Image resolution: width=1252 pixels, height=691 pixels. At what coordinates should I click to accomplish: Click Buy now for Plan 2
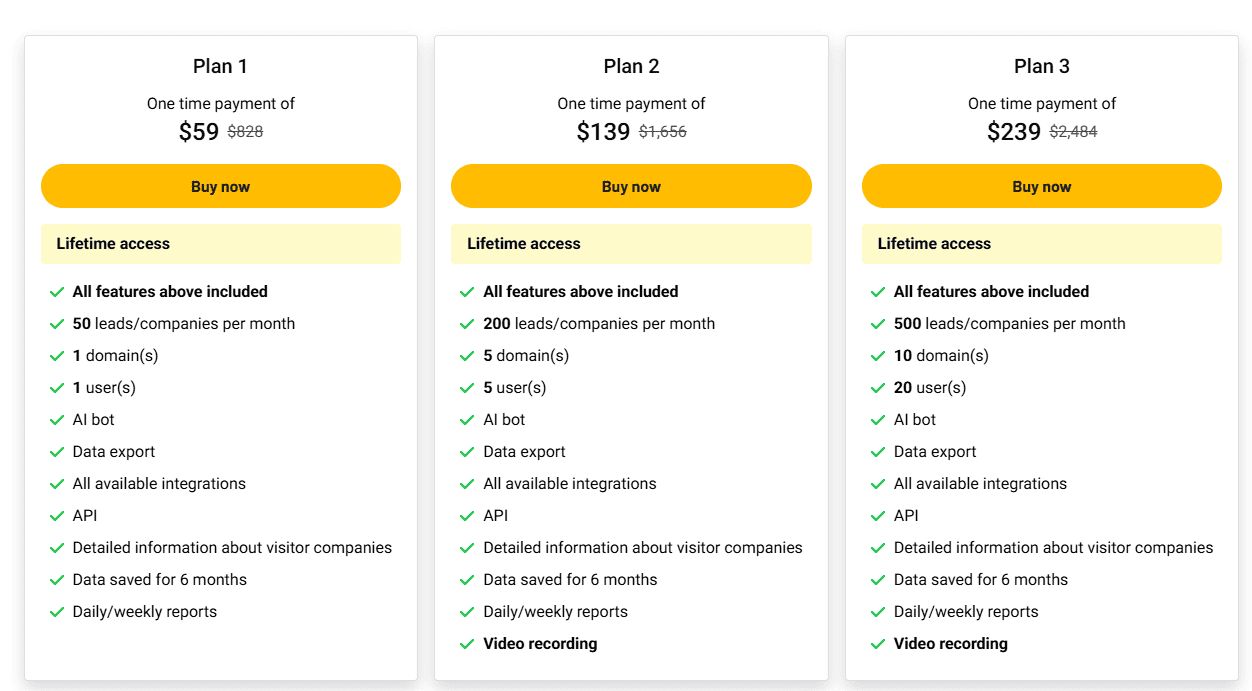point(631,186)
